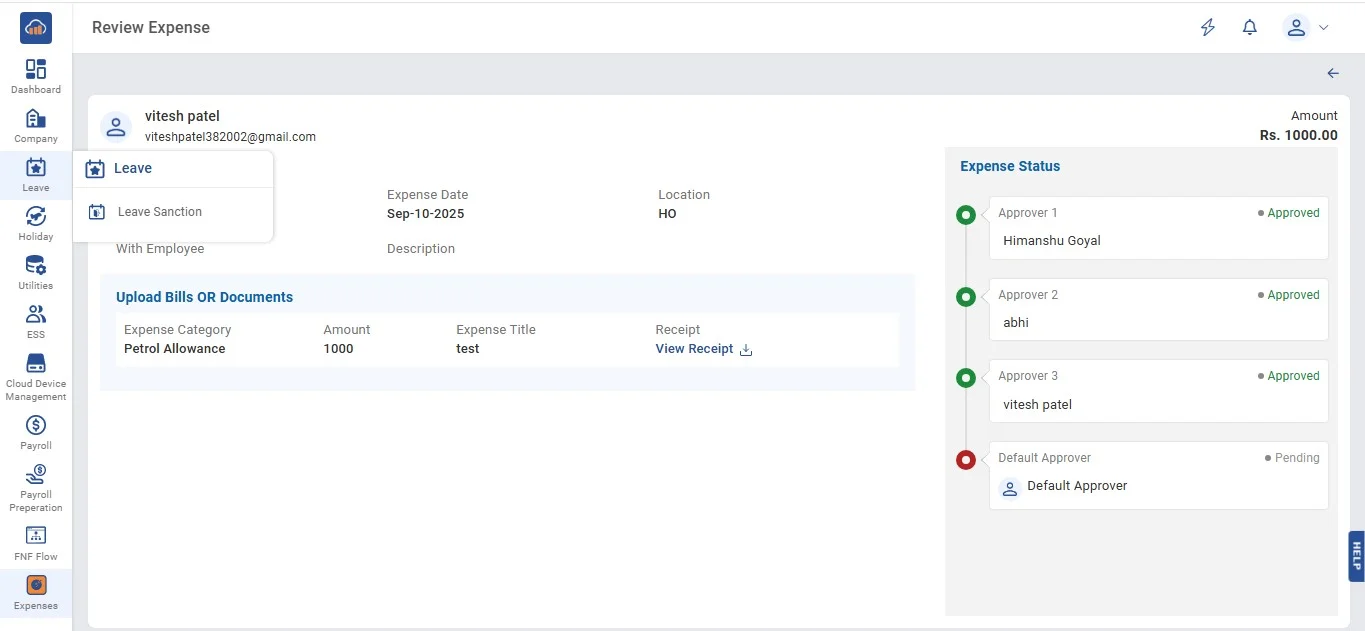Click the lightning quick actions icon
Screen dimensions: 1365x631
(x=1208, y=28)
